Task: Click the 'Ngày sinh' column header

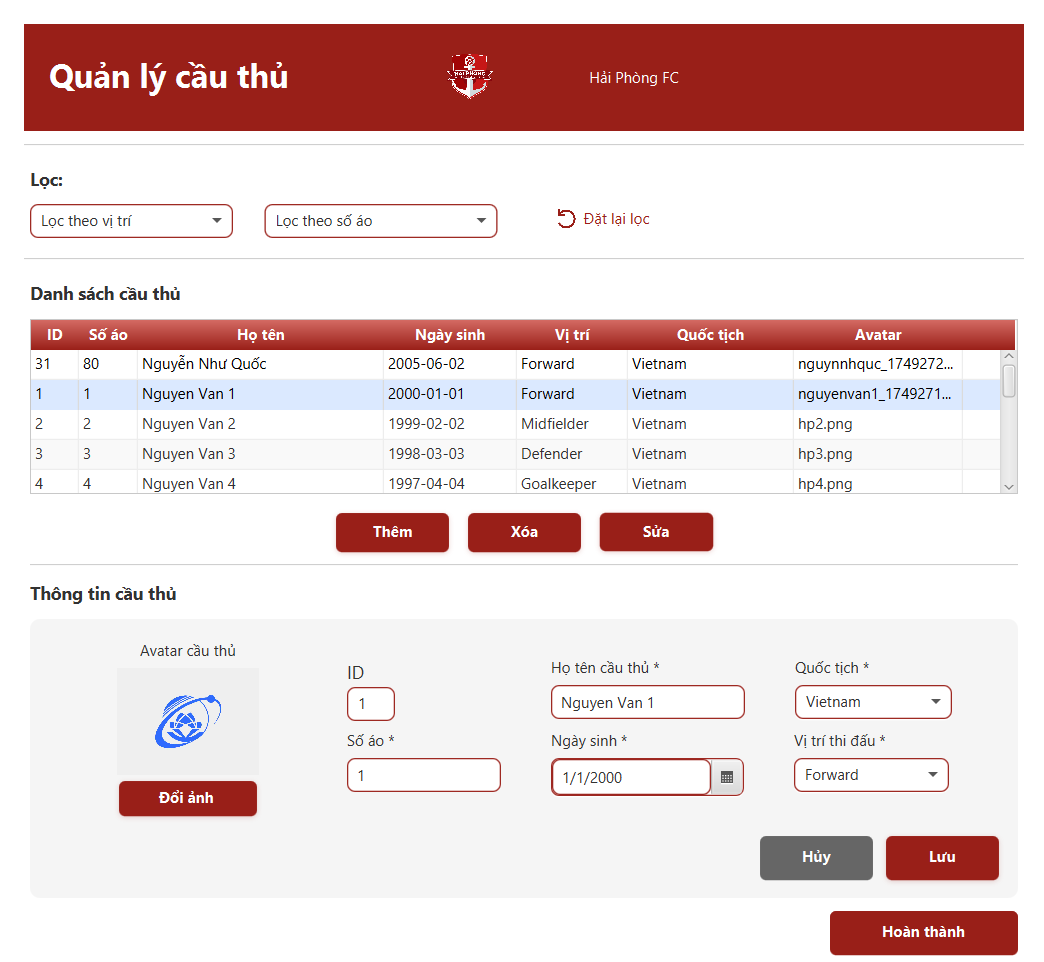Action: coord(449,335)
